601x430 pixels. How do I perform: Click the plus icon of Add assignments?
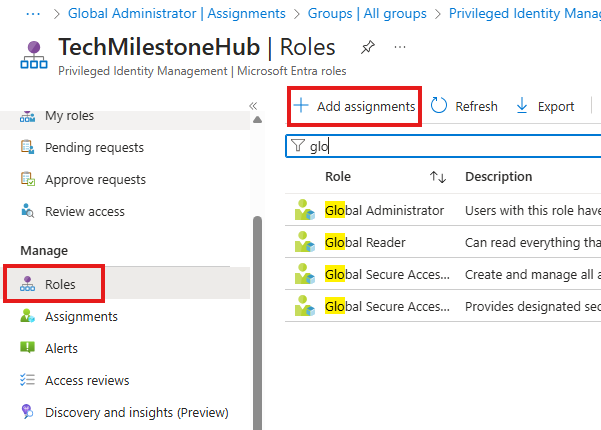click(301, 105)
